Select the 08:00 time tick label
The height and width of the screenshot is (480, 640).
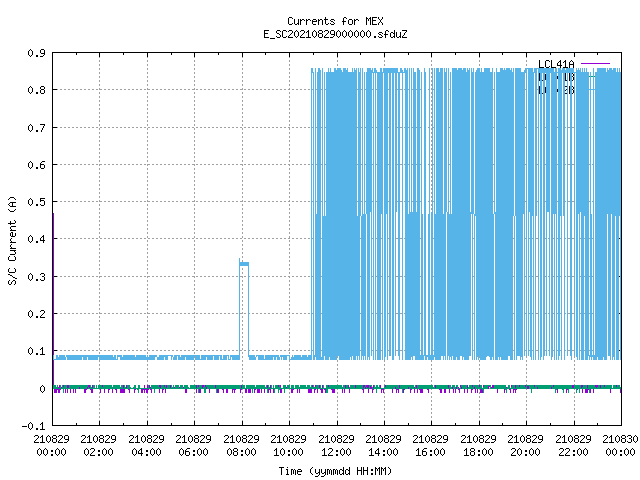click(241, 452)
